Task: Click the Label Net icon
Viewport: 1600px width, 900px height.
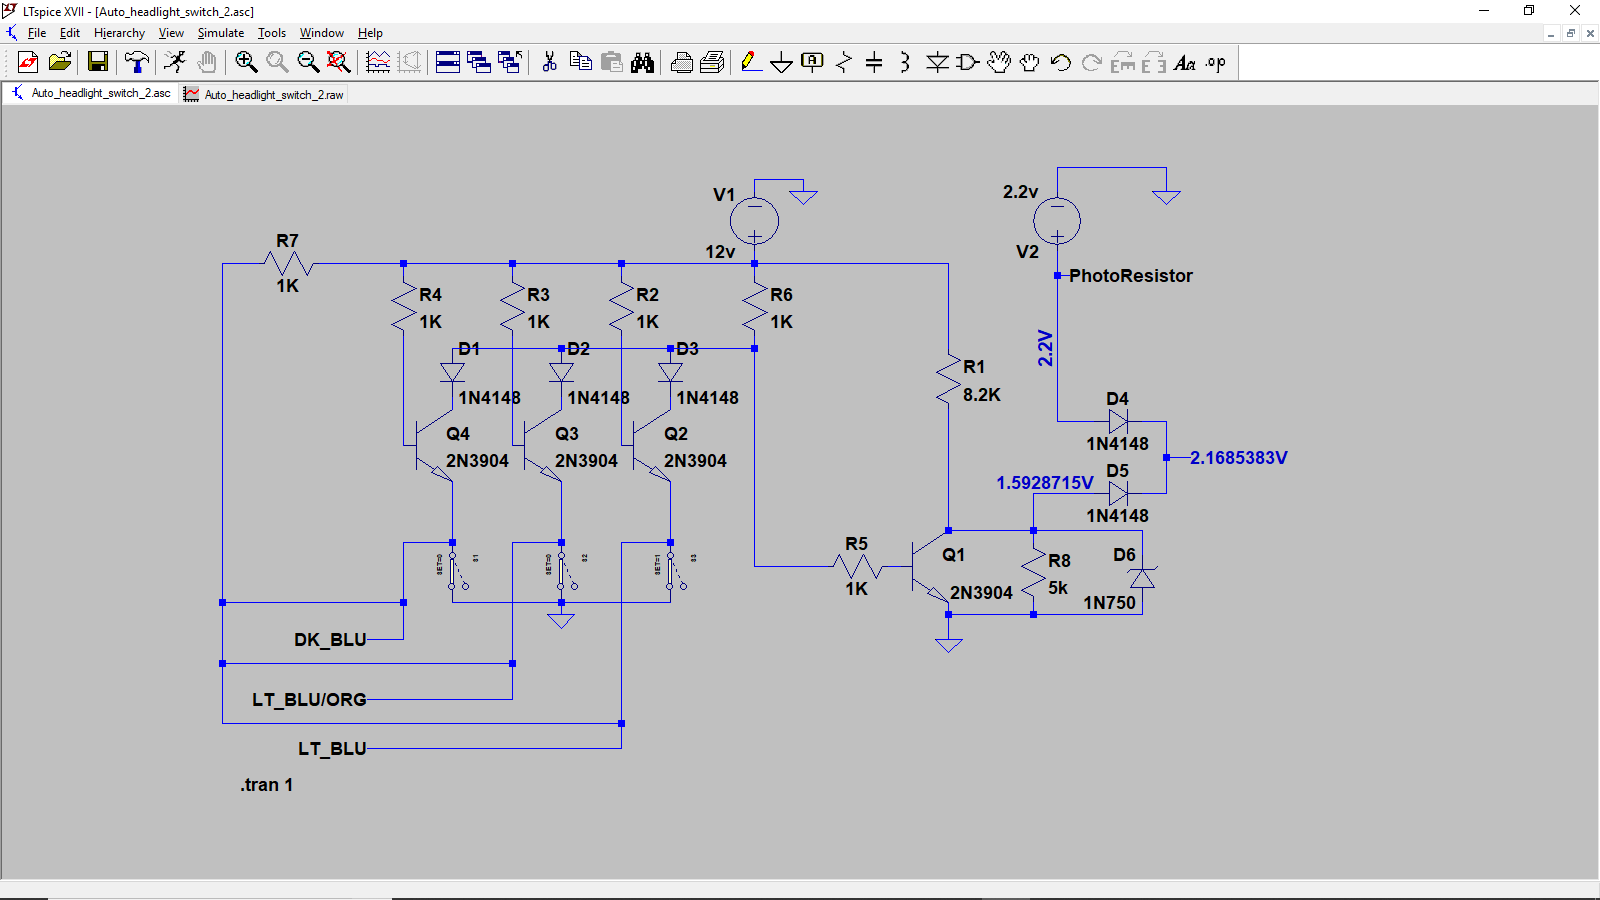Action: (x=812, y=62)
